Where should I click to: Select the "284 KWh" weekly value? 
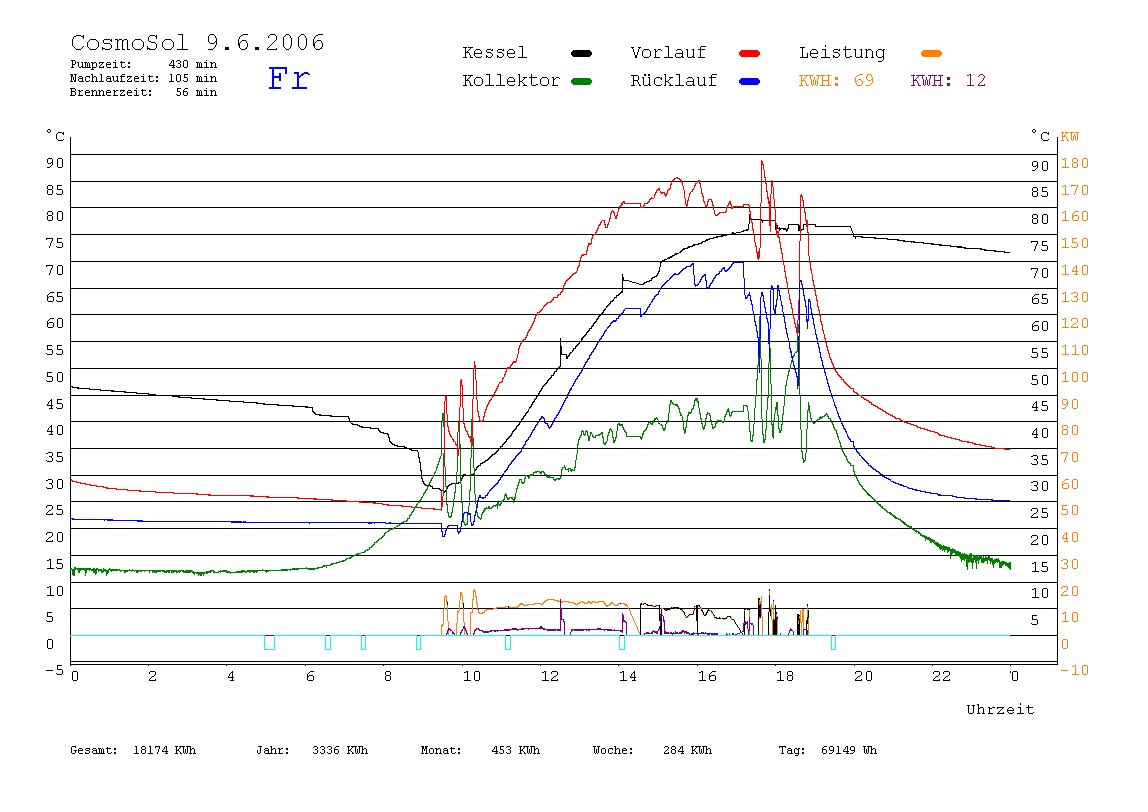point(687,750)
